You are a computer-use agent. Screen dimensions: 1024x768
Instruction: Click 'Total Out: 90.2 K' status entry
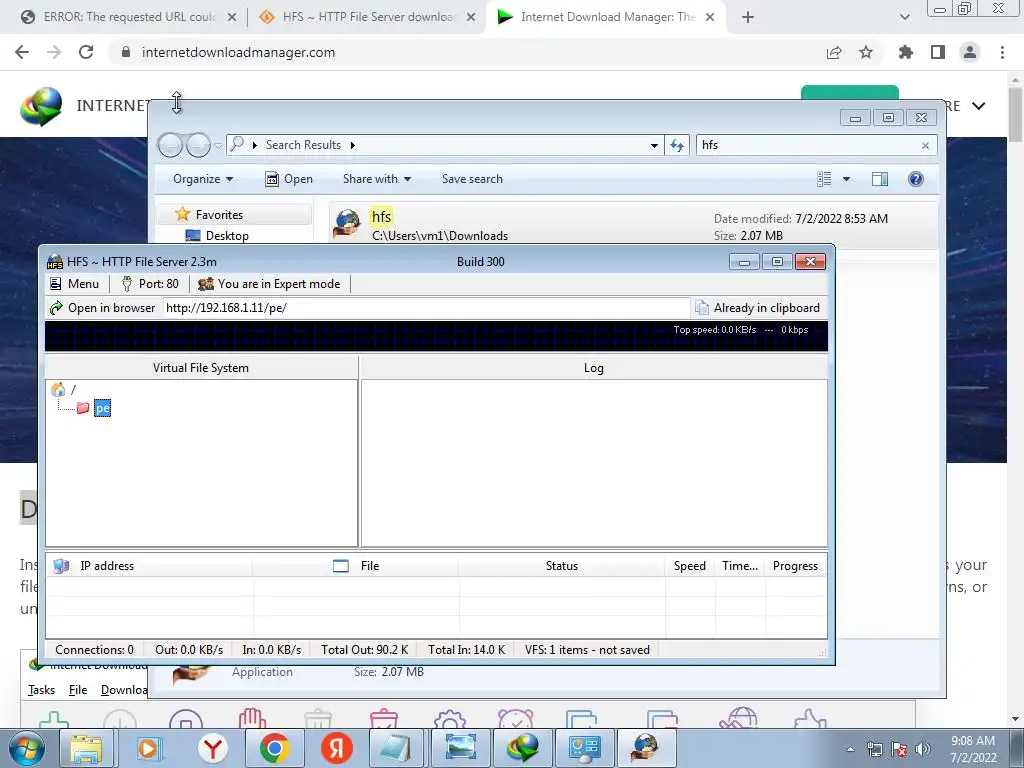(364, 650)
